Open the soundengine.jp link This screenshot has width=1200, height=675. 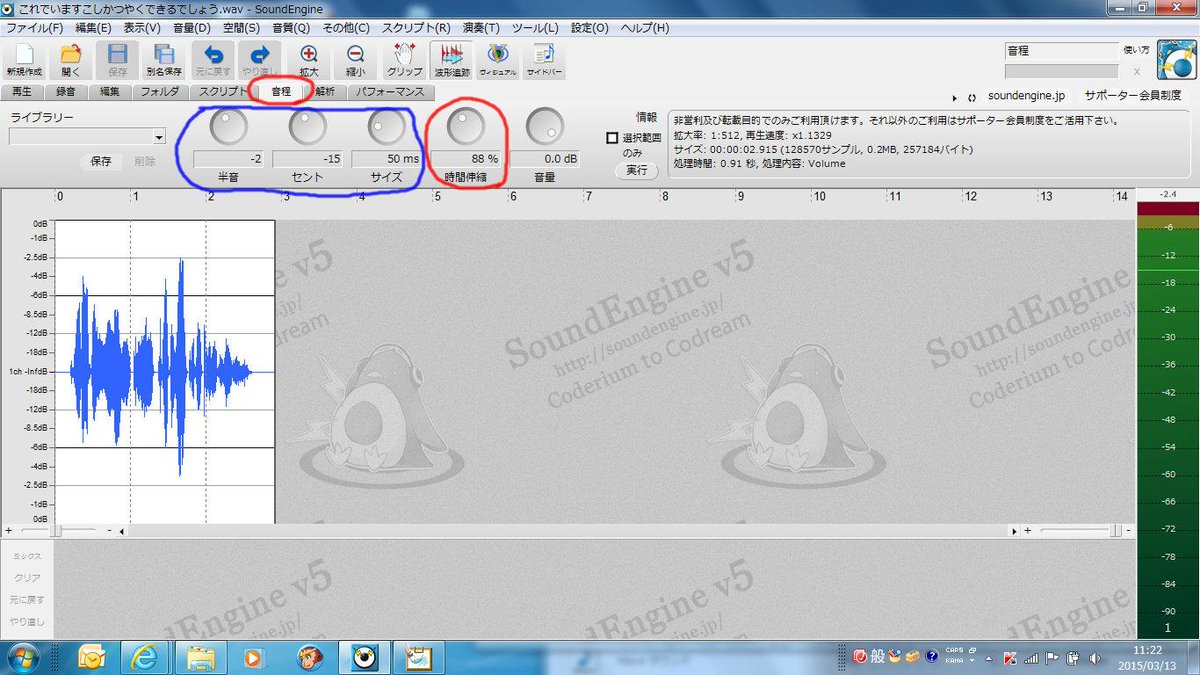coord(1025,96)
